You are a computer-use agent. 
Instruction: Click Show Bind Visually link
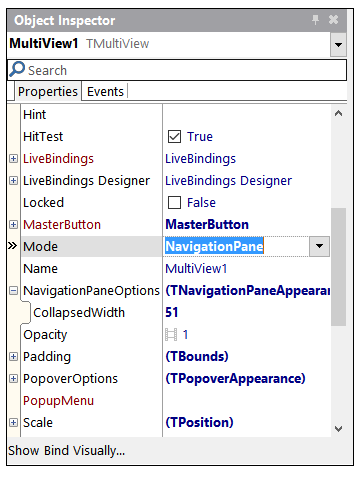coord(67,451)
